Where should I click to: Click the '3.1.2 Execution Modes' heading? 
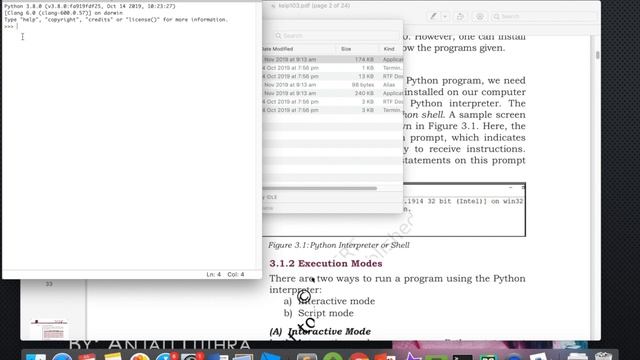point(326,263)
